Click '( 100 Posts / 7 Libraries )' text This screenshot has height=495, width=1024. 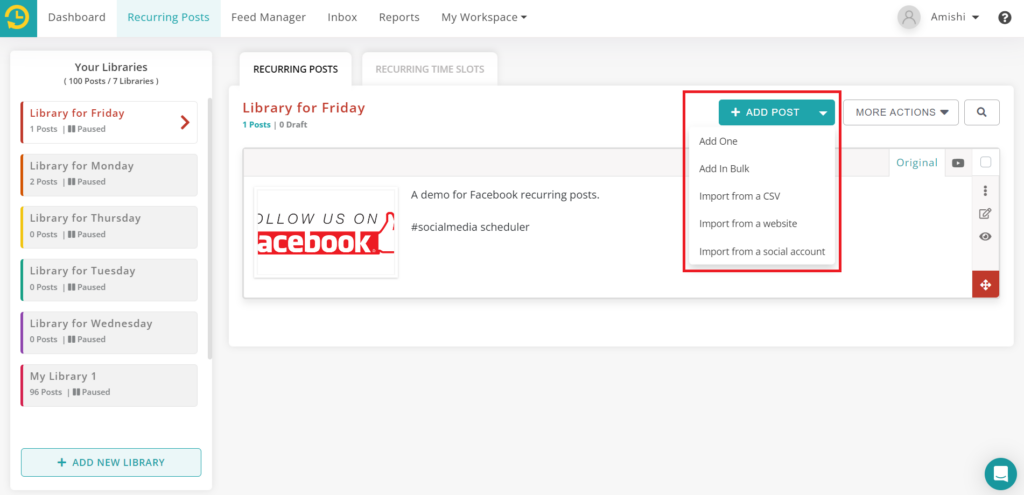click(111, 82)
